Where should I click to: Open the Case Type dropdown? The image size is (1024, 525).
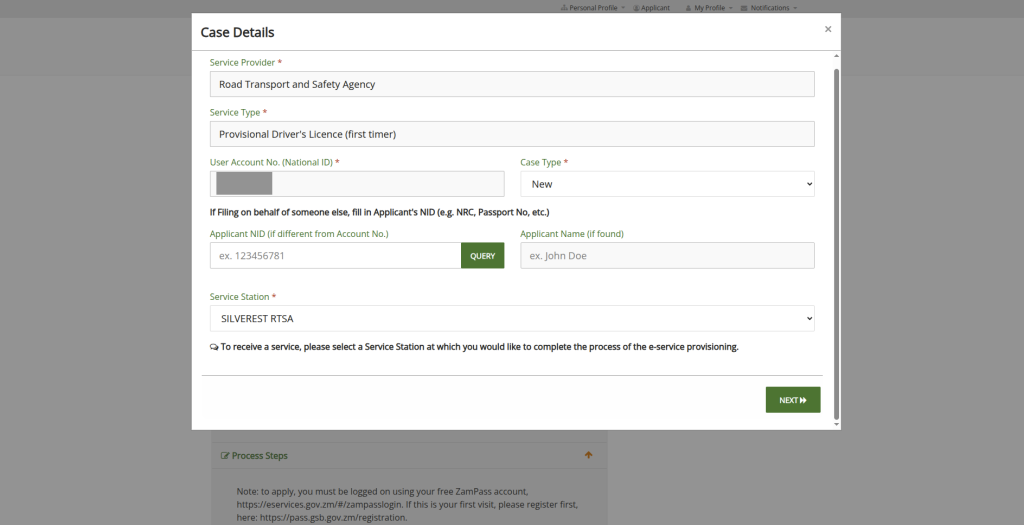click(667, 184)
